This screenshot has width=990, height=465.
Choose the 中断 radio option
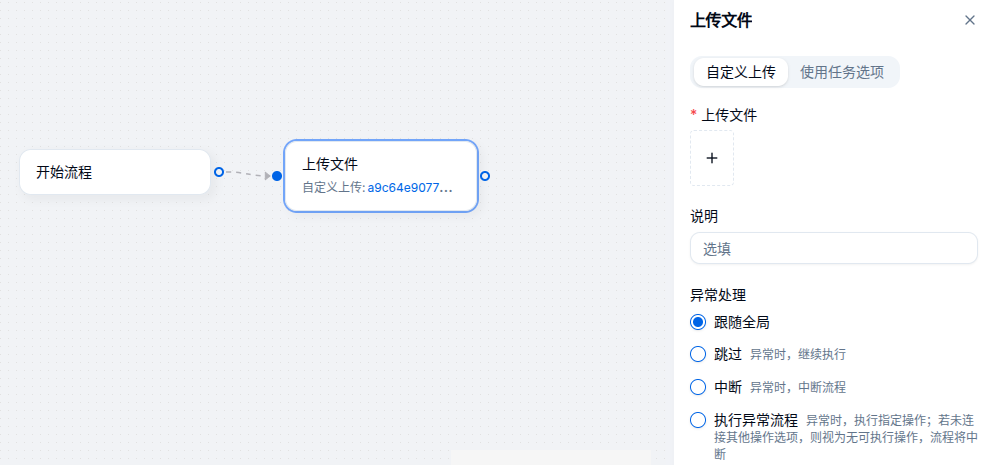[698, 387]
